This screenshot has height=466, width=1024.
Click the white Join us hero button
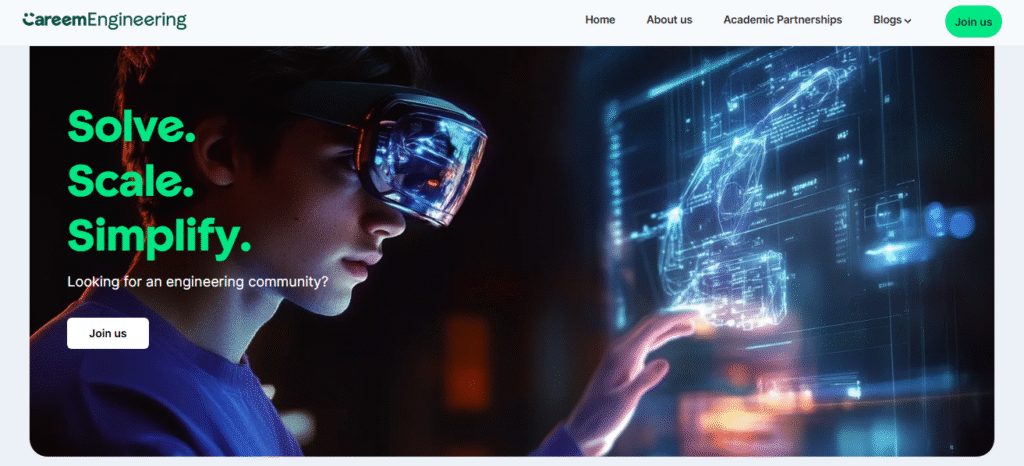[108, 333]
